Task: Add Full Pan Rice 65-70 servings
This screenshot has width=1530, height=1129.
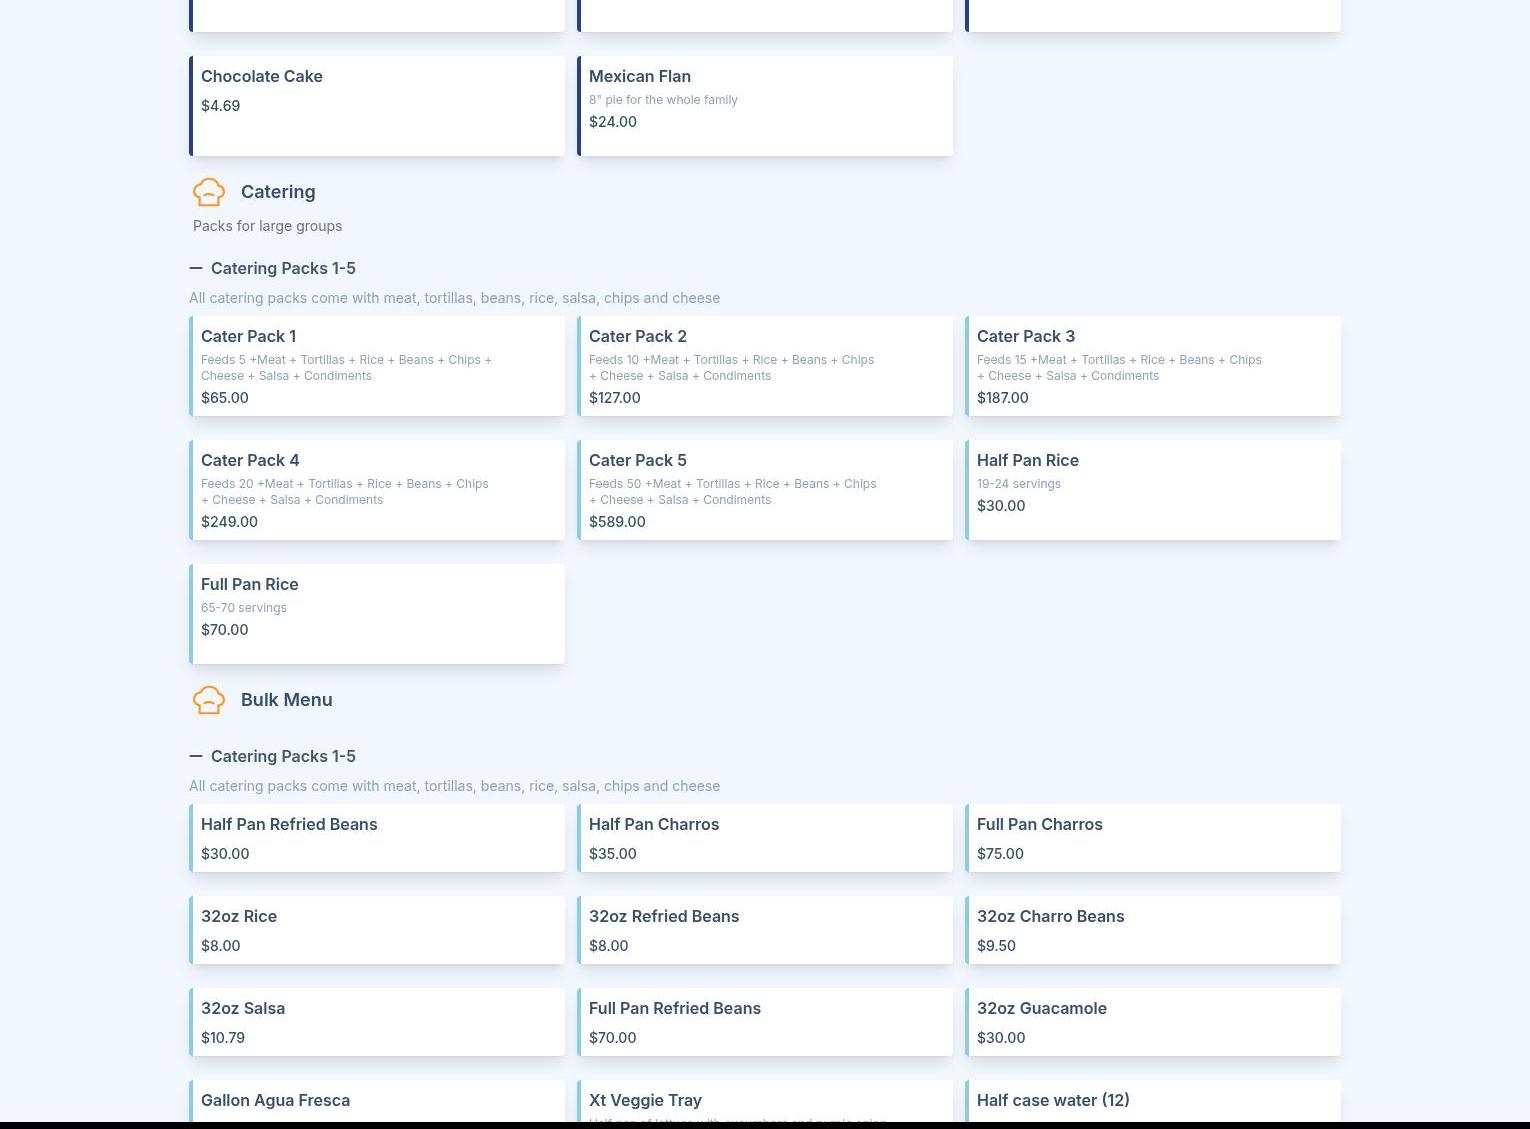Action: (377, 614)
